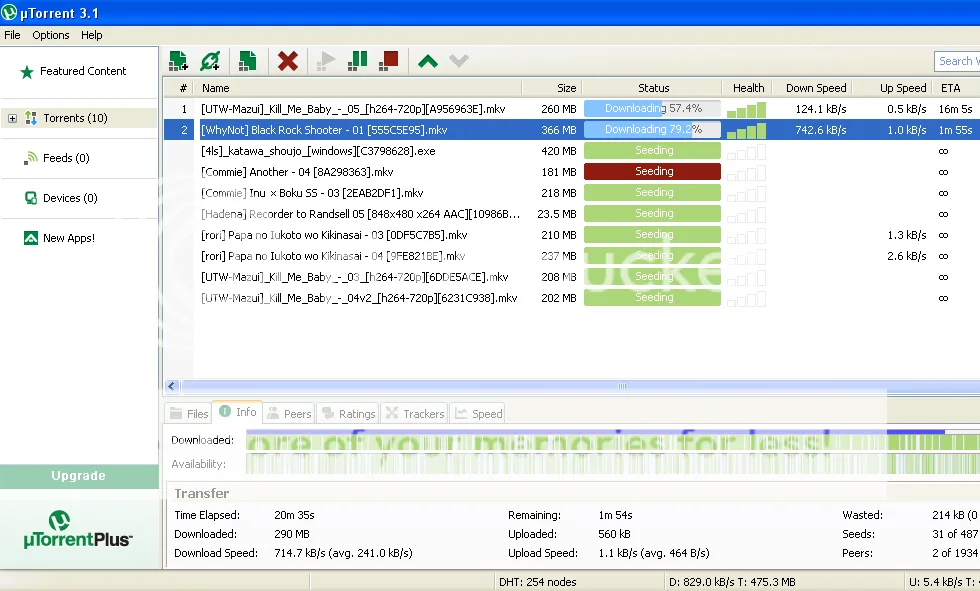Viewport: 980px width, 591px height.
Task: Click the Create New Torrent icon
Action: [248, 61]
